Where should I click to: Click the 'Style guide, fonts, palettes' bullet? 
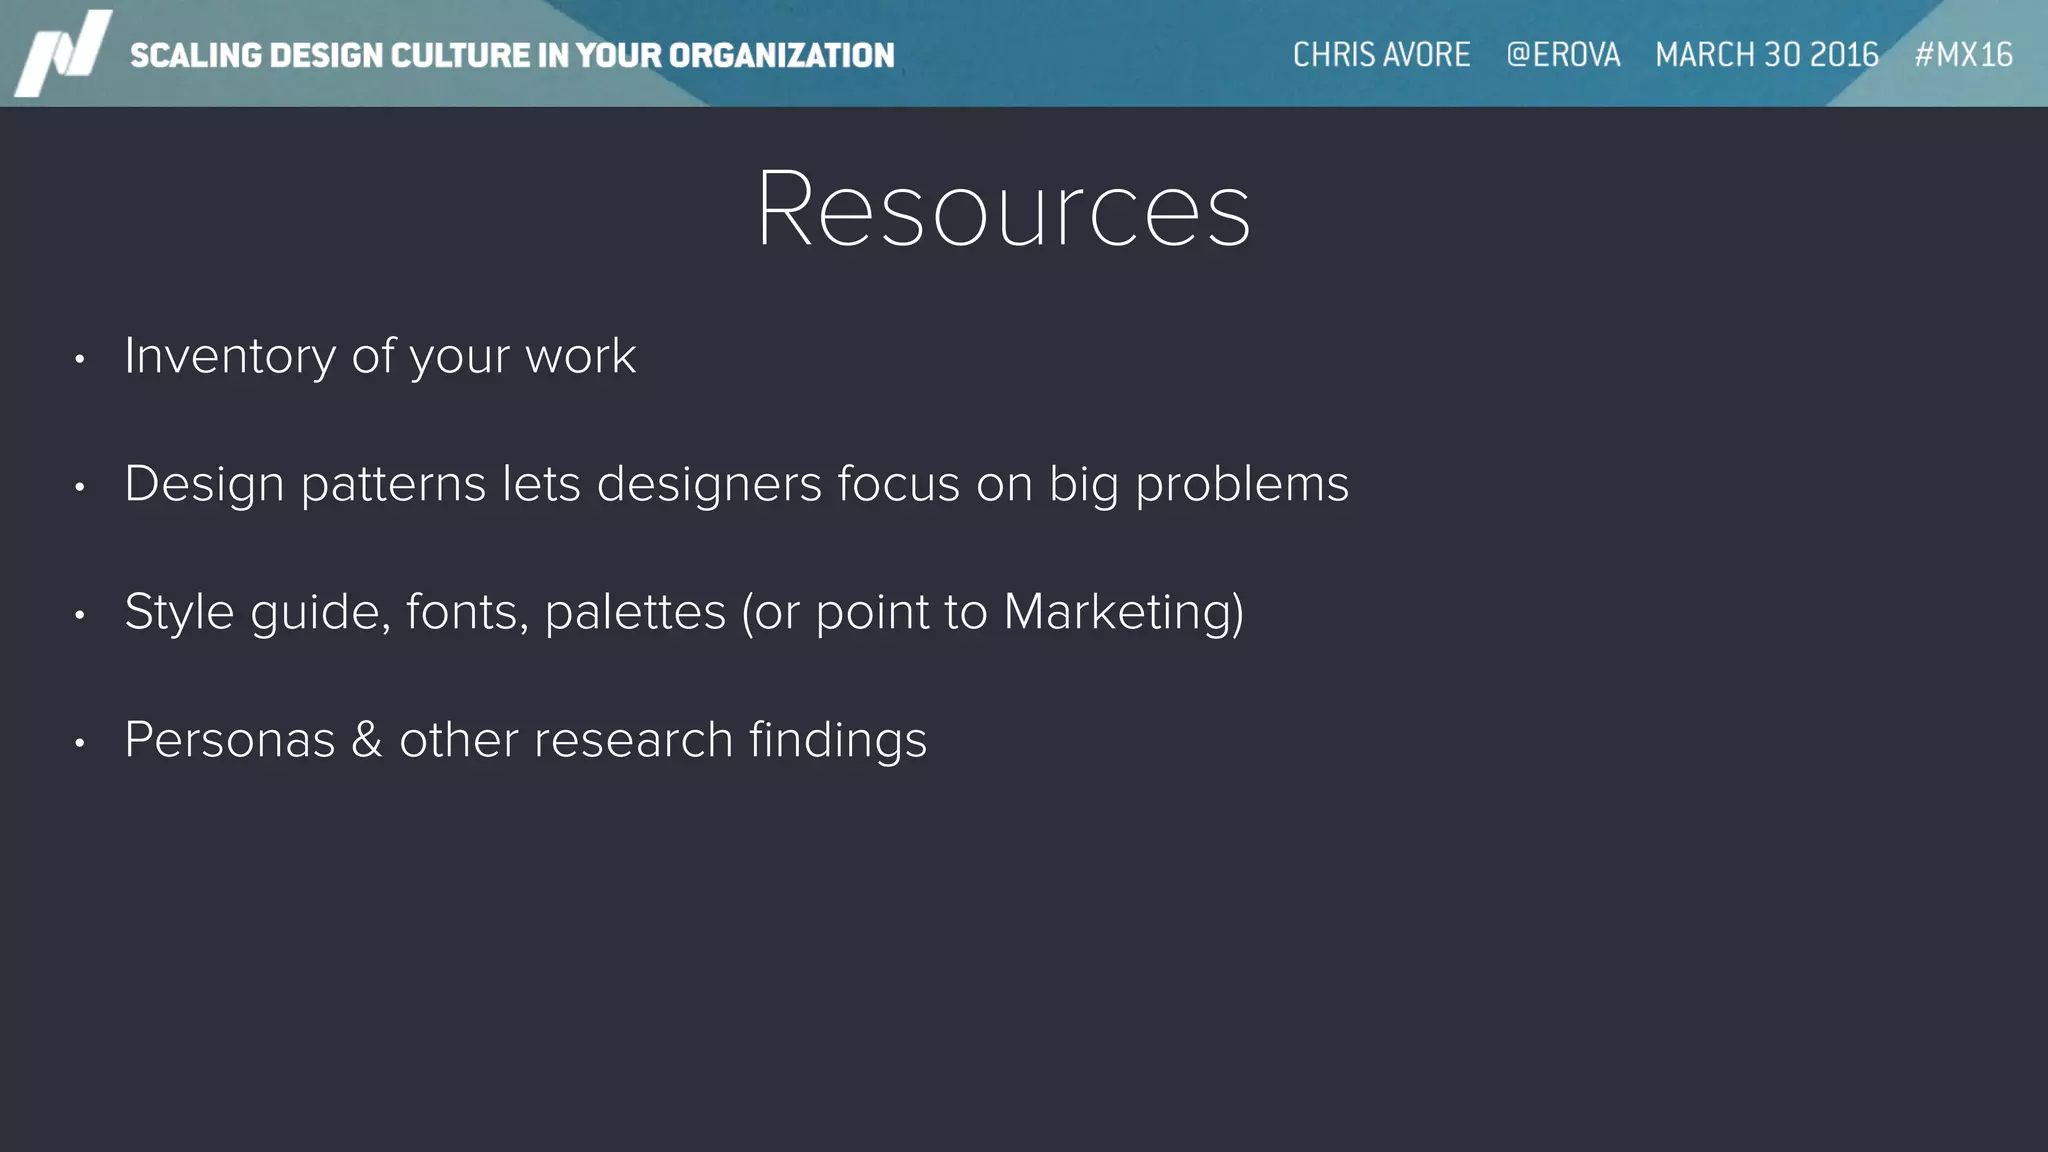pyautogui.click(x=684, y=612)
